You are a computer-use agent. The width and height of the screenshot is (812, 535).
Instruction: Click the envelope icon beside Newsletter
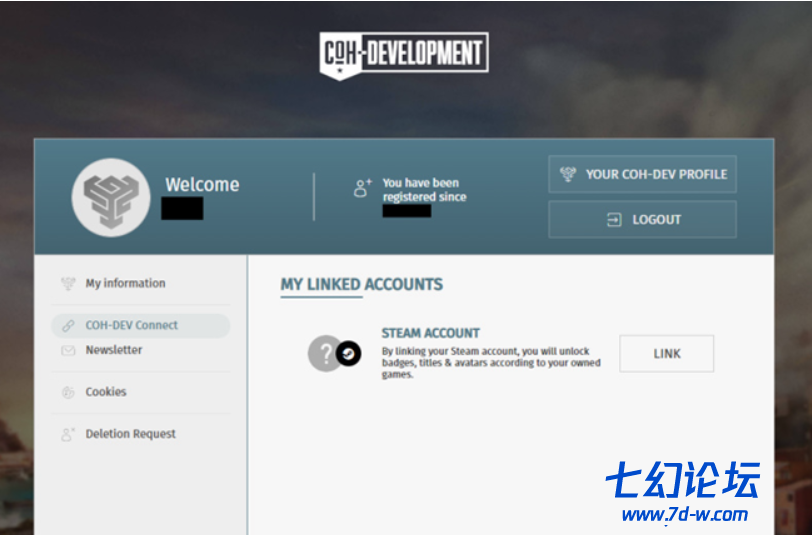click(68, 351)
